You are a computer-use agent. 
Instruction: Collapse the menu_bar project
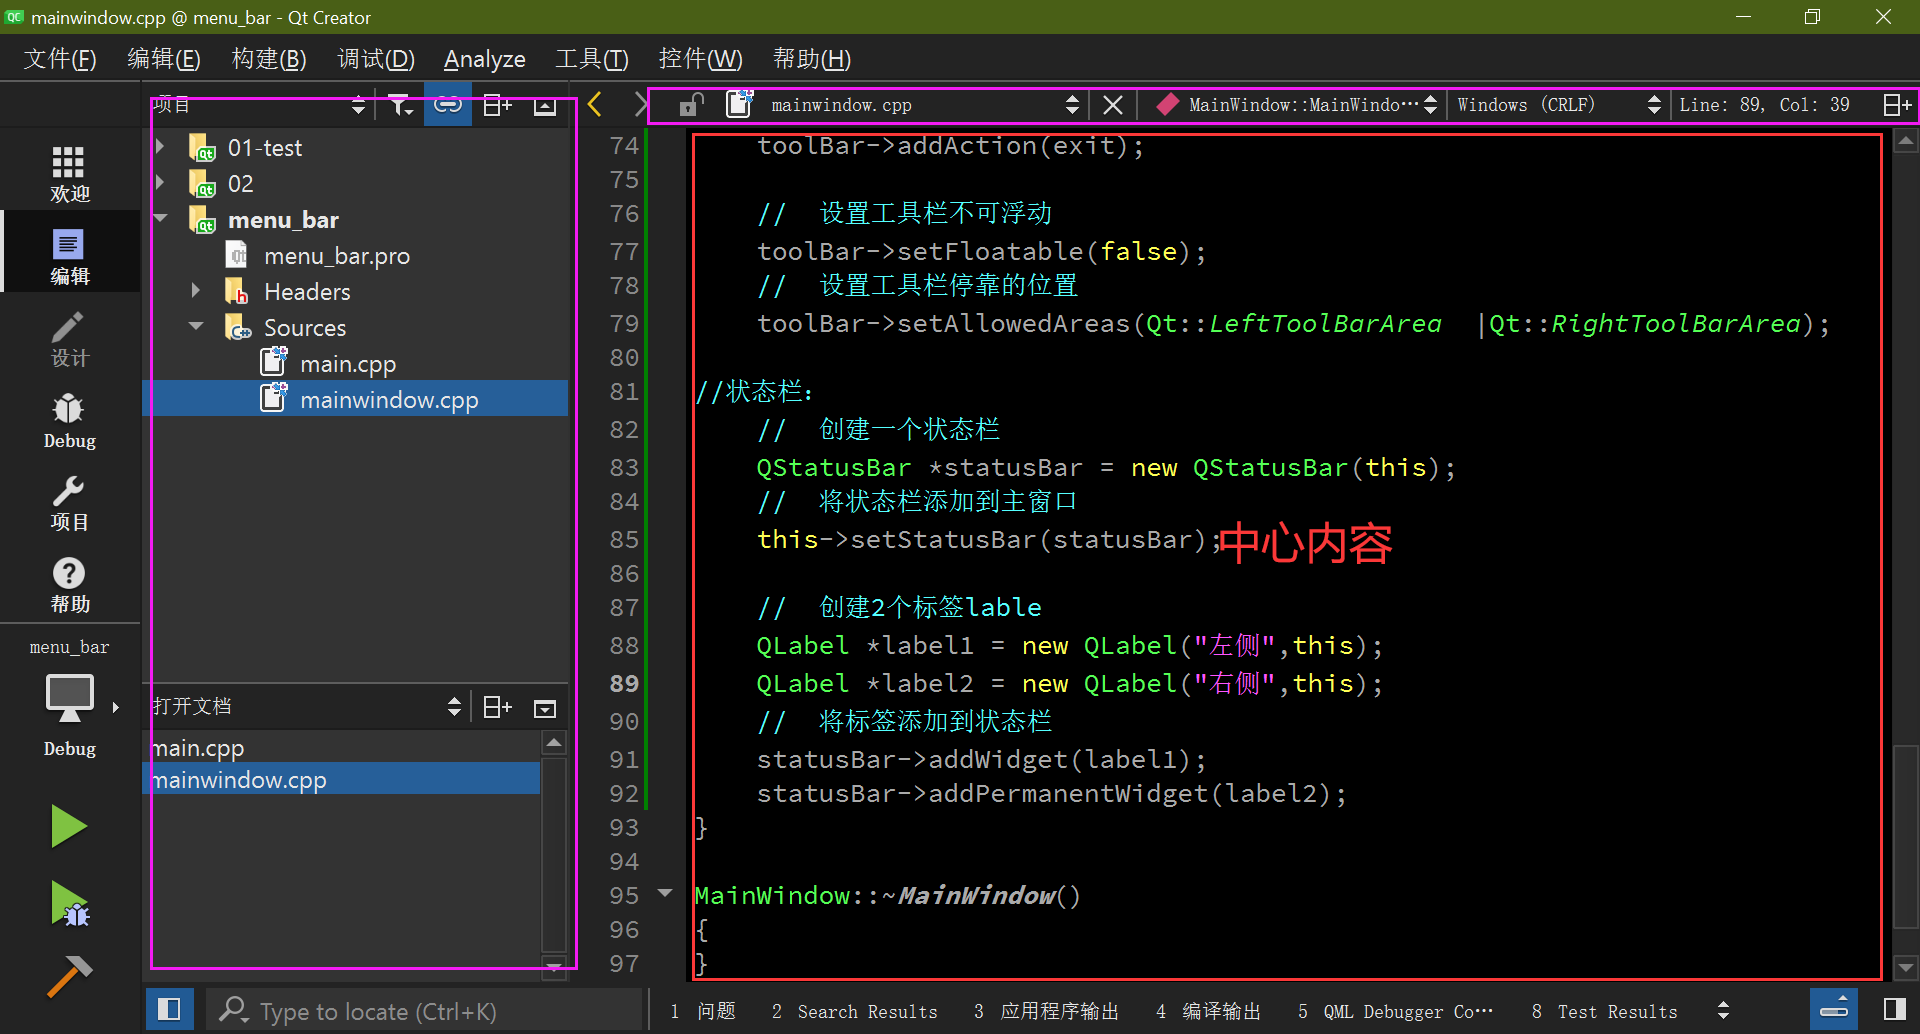(x=160, y=219)
